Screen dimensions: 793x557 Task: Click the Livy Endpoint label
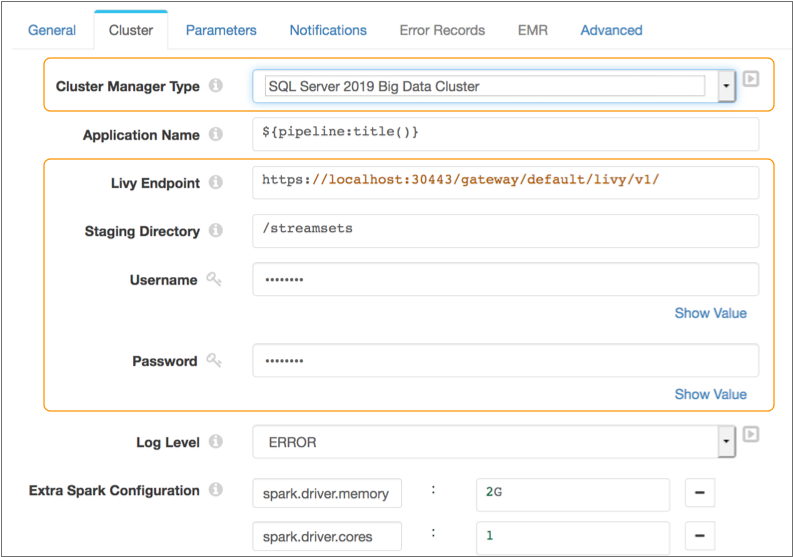tap(155, 183)
